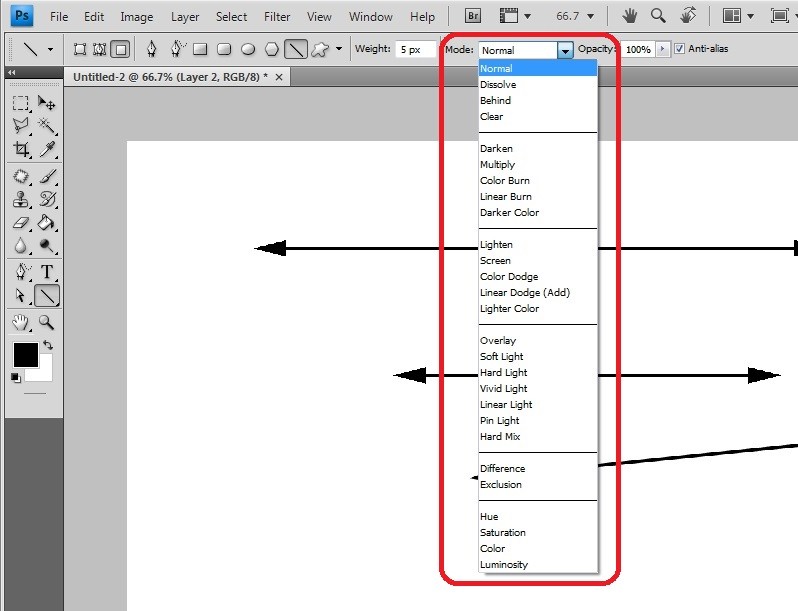Swap foreground and background colors

pyautogui.click(x=48, y=345)
